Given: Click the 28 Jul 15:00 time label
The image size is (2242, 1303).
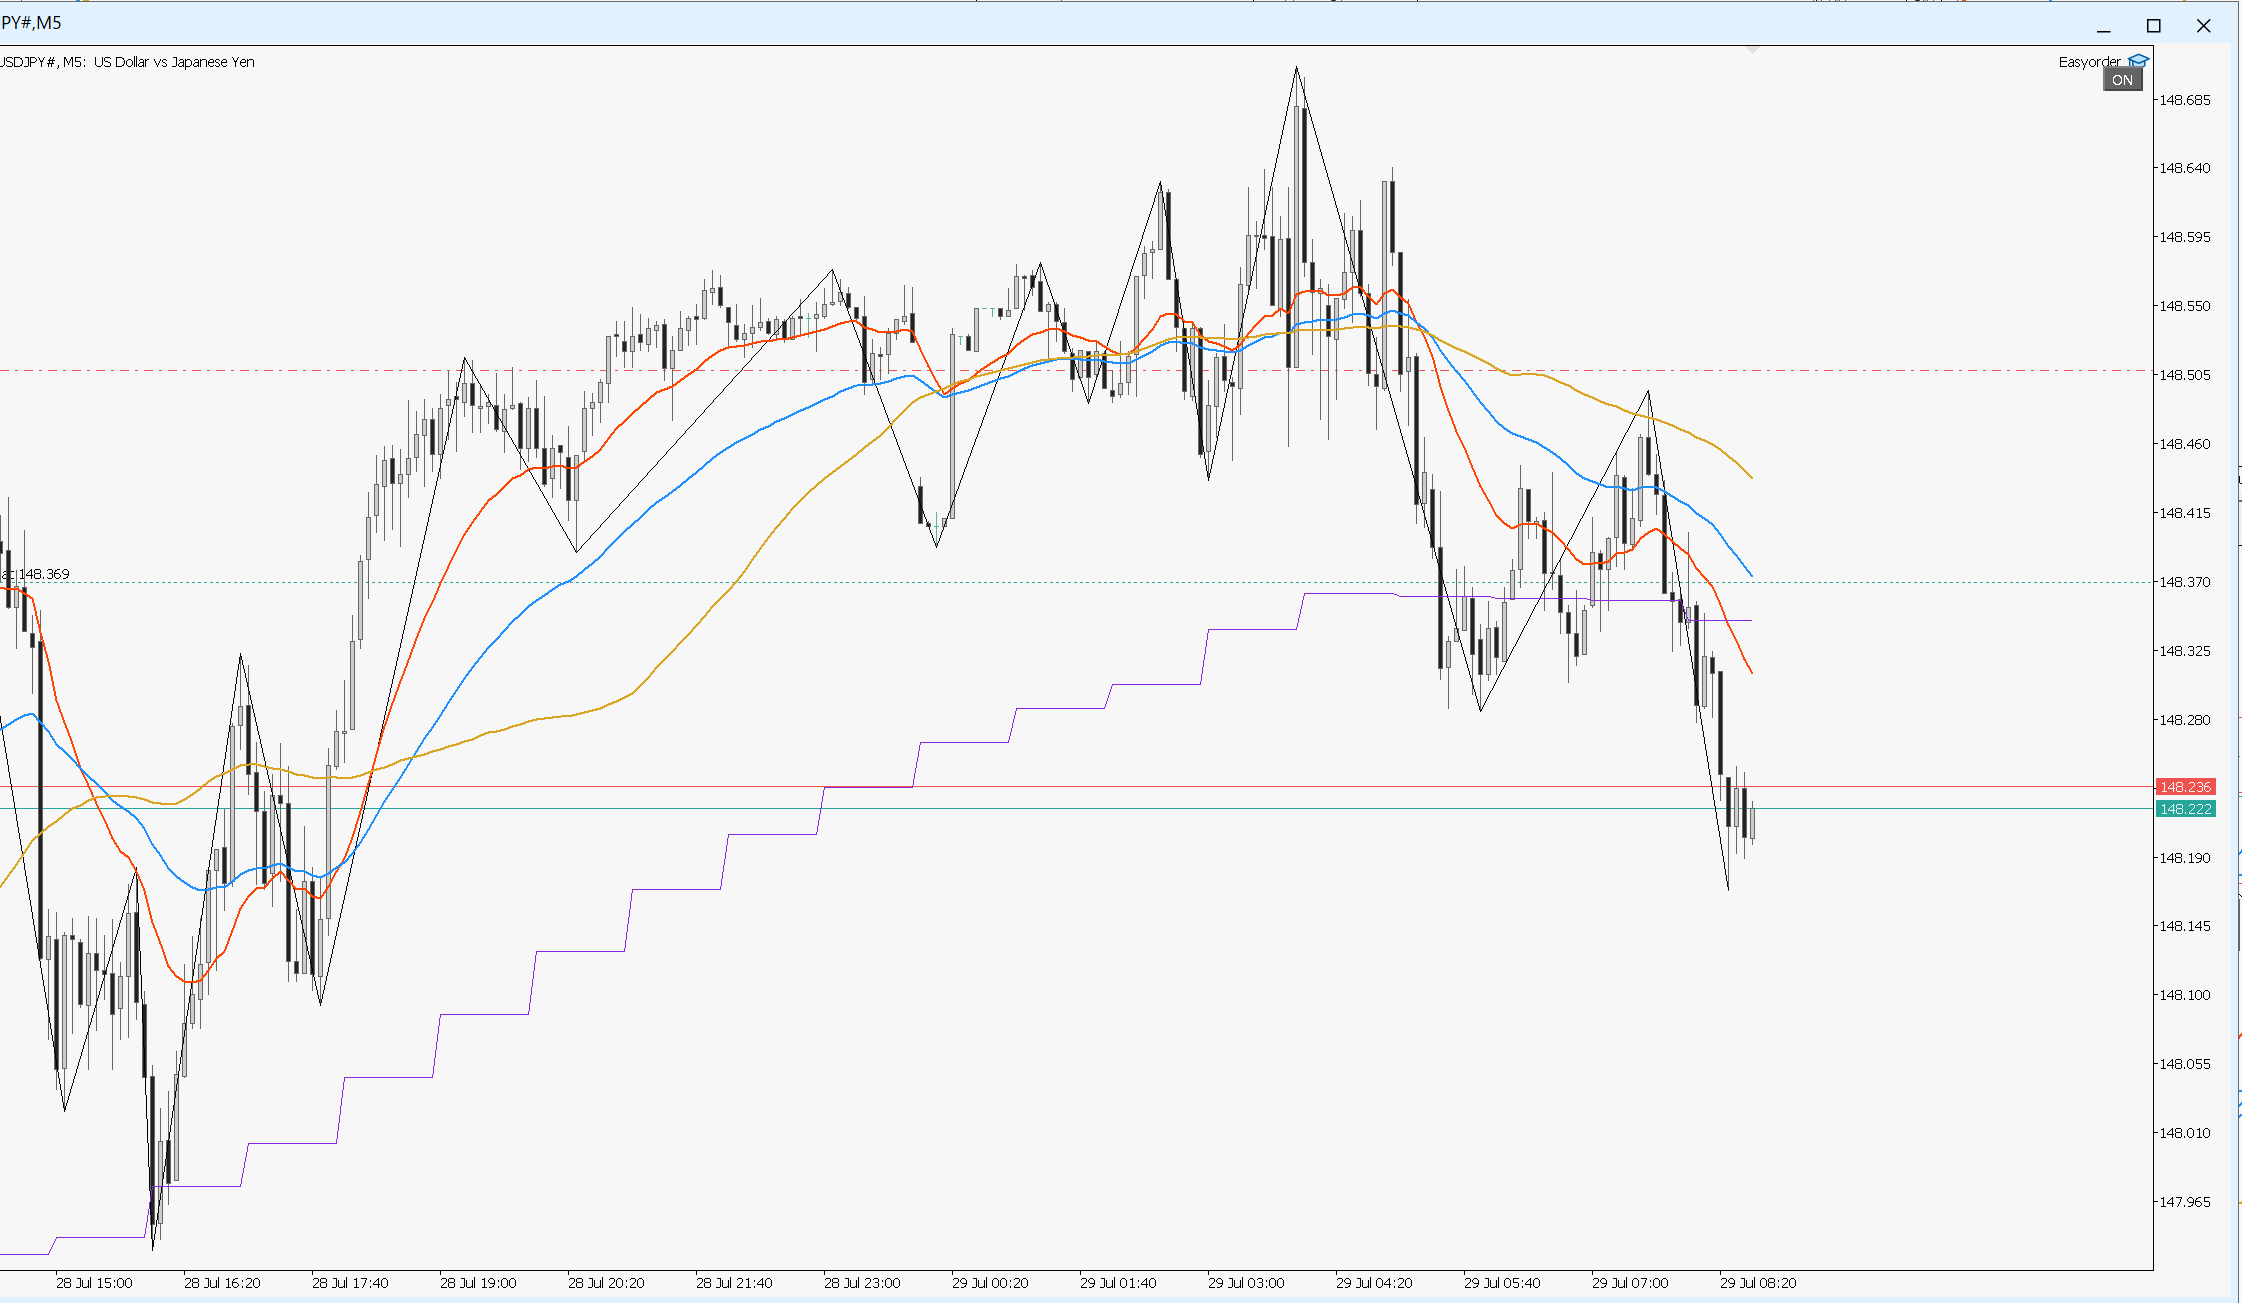Looking at the screenshot, I should (x=94, y=1283).
